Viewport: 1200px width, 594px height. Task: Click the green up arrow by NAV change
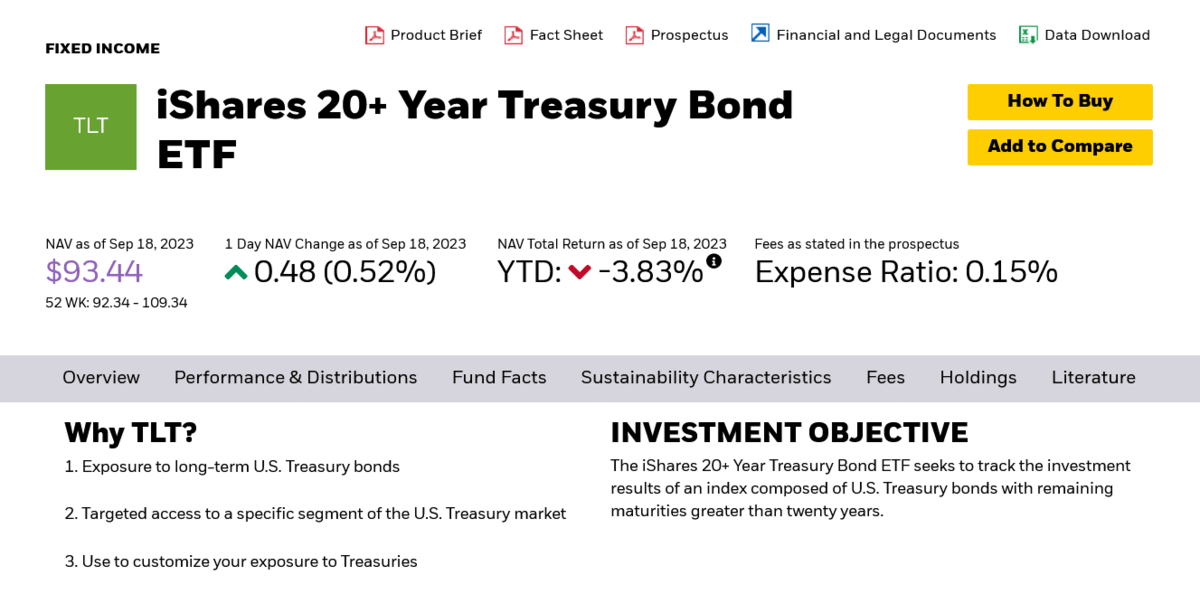click(236, 272)
